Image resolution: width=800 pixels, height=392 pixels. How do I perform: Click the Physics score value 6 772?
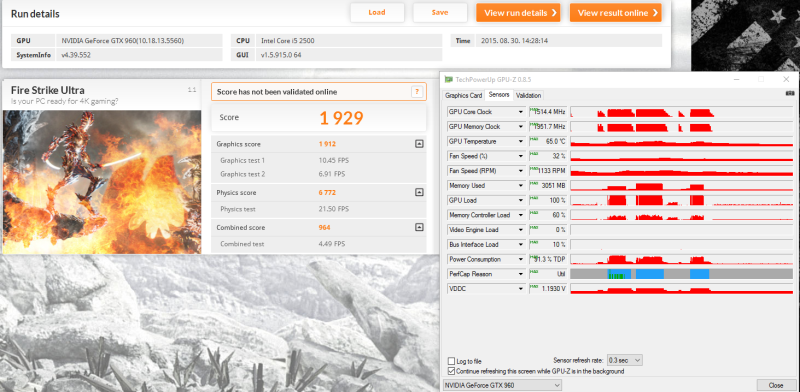point(327,192)
